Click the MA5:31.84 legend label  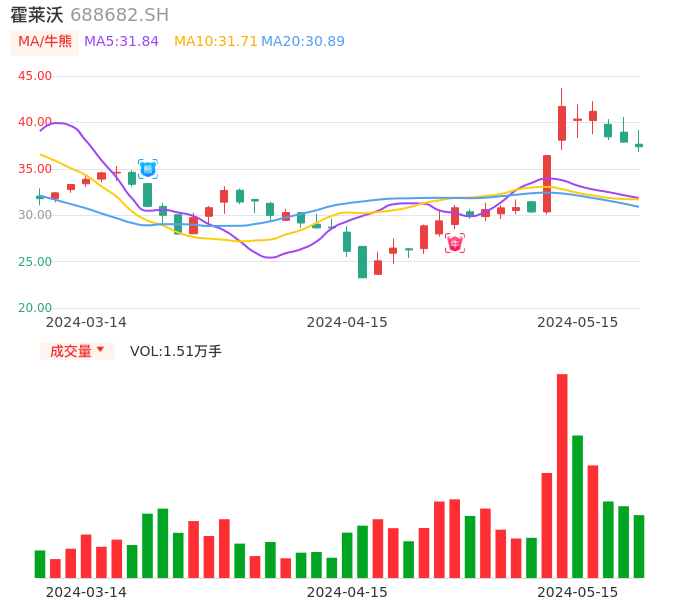coord(121,42)
